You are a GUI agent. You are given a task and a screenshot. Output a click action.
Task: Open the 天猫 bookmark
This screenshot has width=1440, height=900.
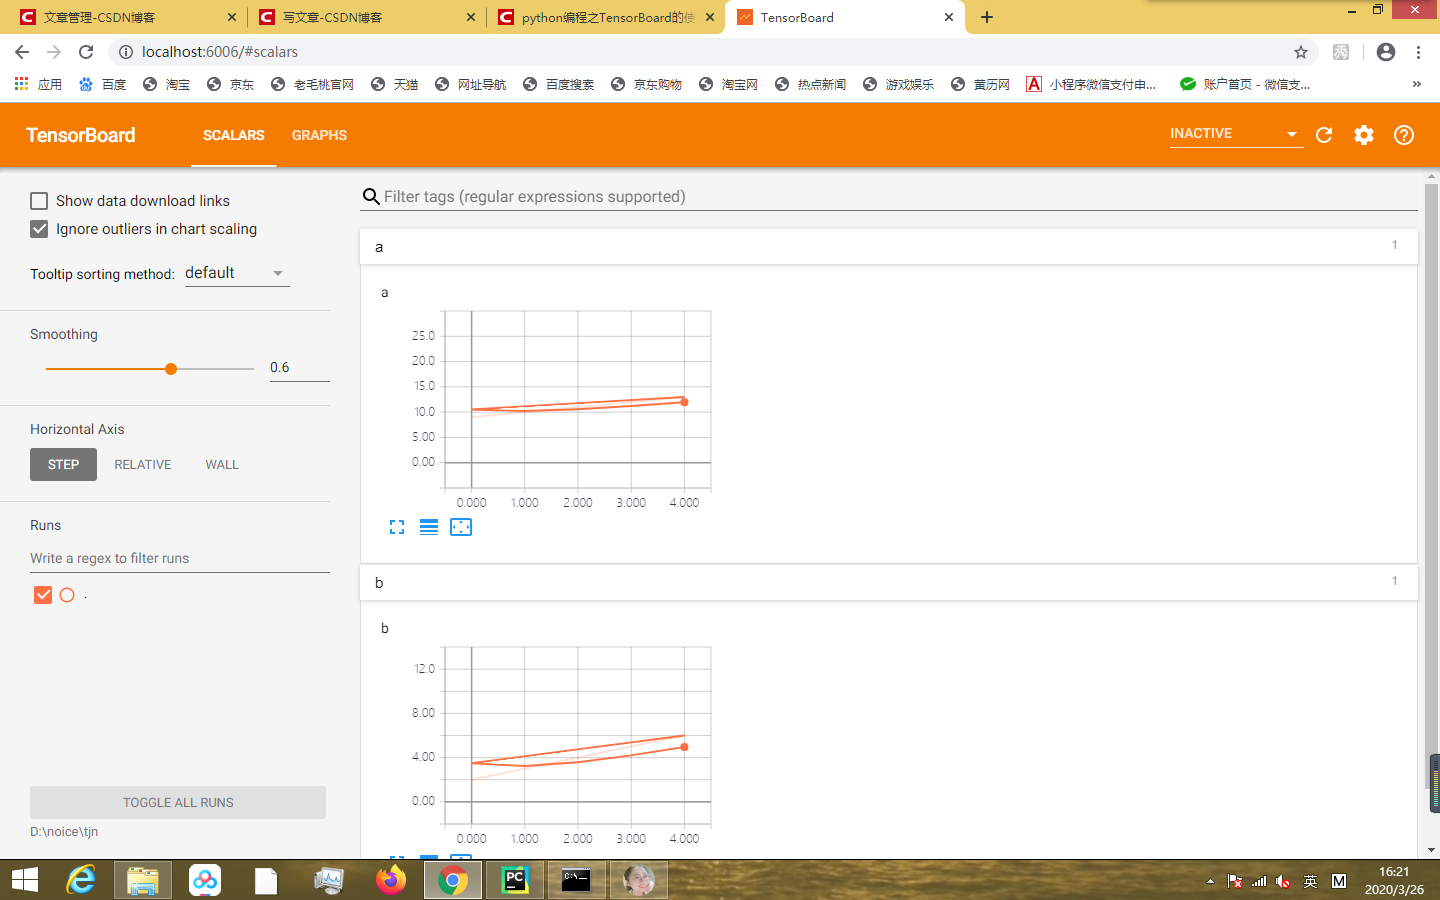pyautogui.click(x=394, y=84)
